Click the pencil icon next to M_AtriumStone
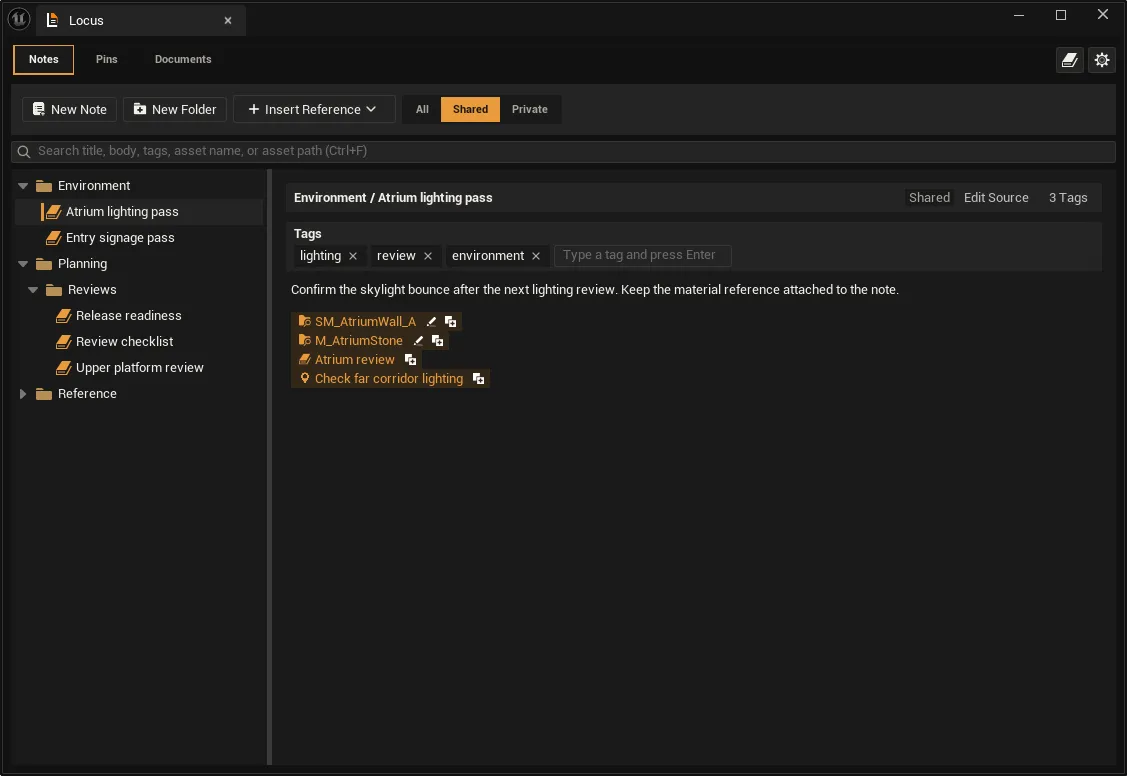1127x776 pixels. (418, 341)
